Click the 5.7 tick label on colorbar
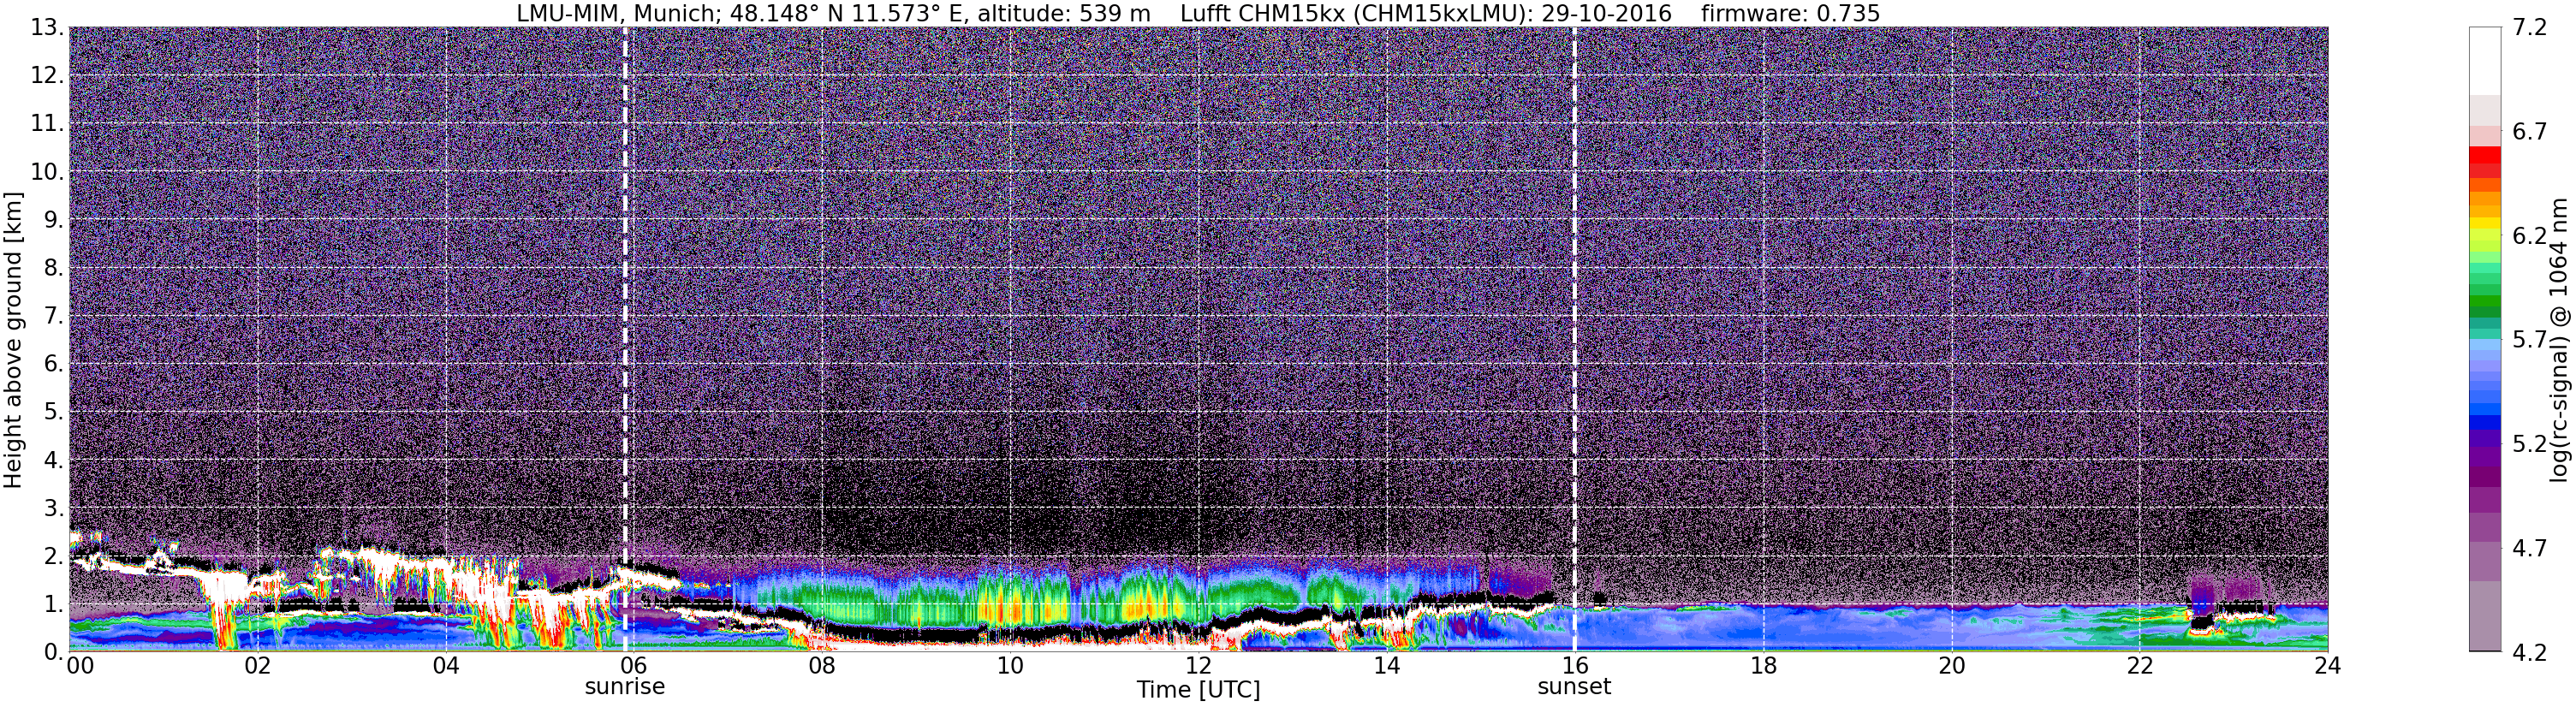2576x707 pixels. coord(2529,340)
